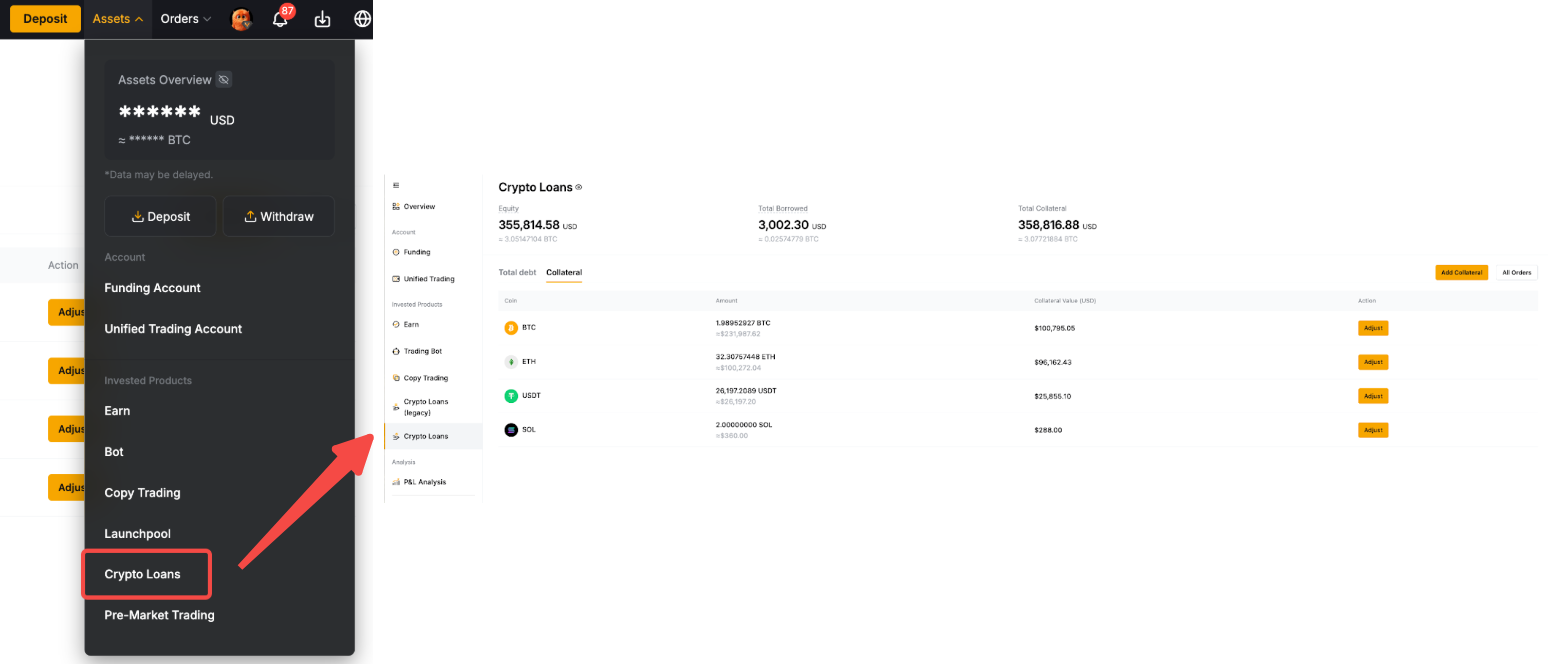
Task: Click the ETH coin icon in collateral table
Action: point(511,362)
